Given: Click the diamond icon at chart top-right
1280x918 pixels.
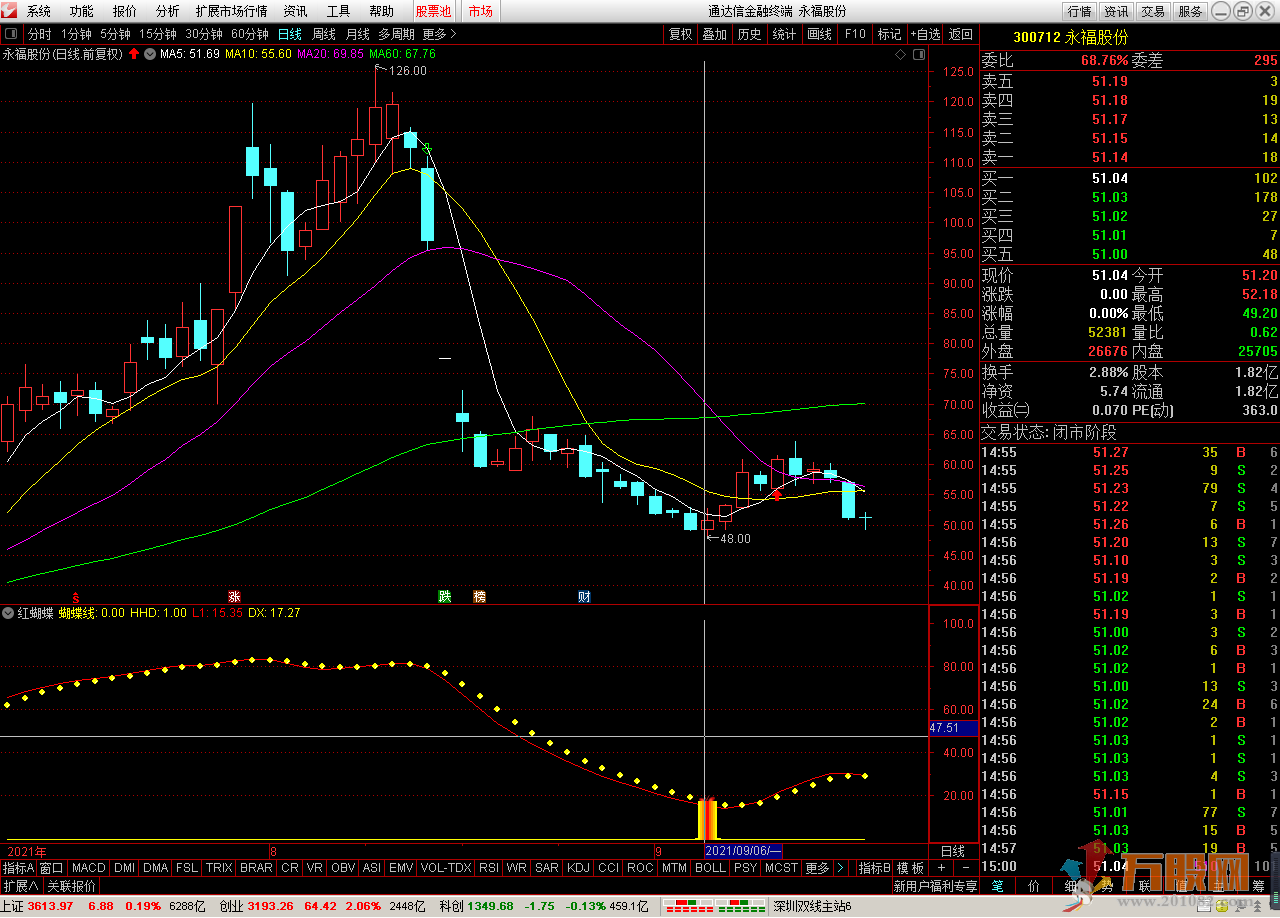Looking at the screenshot, I should 901,54.
